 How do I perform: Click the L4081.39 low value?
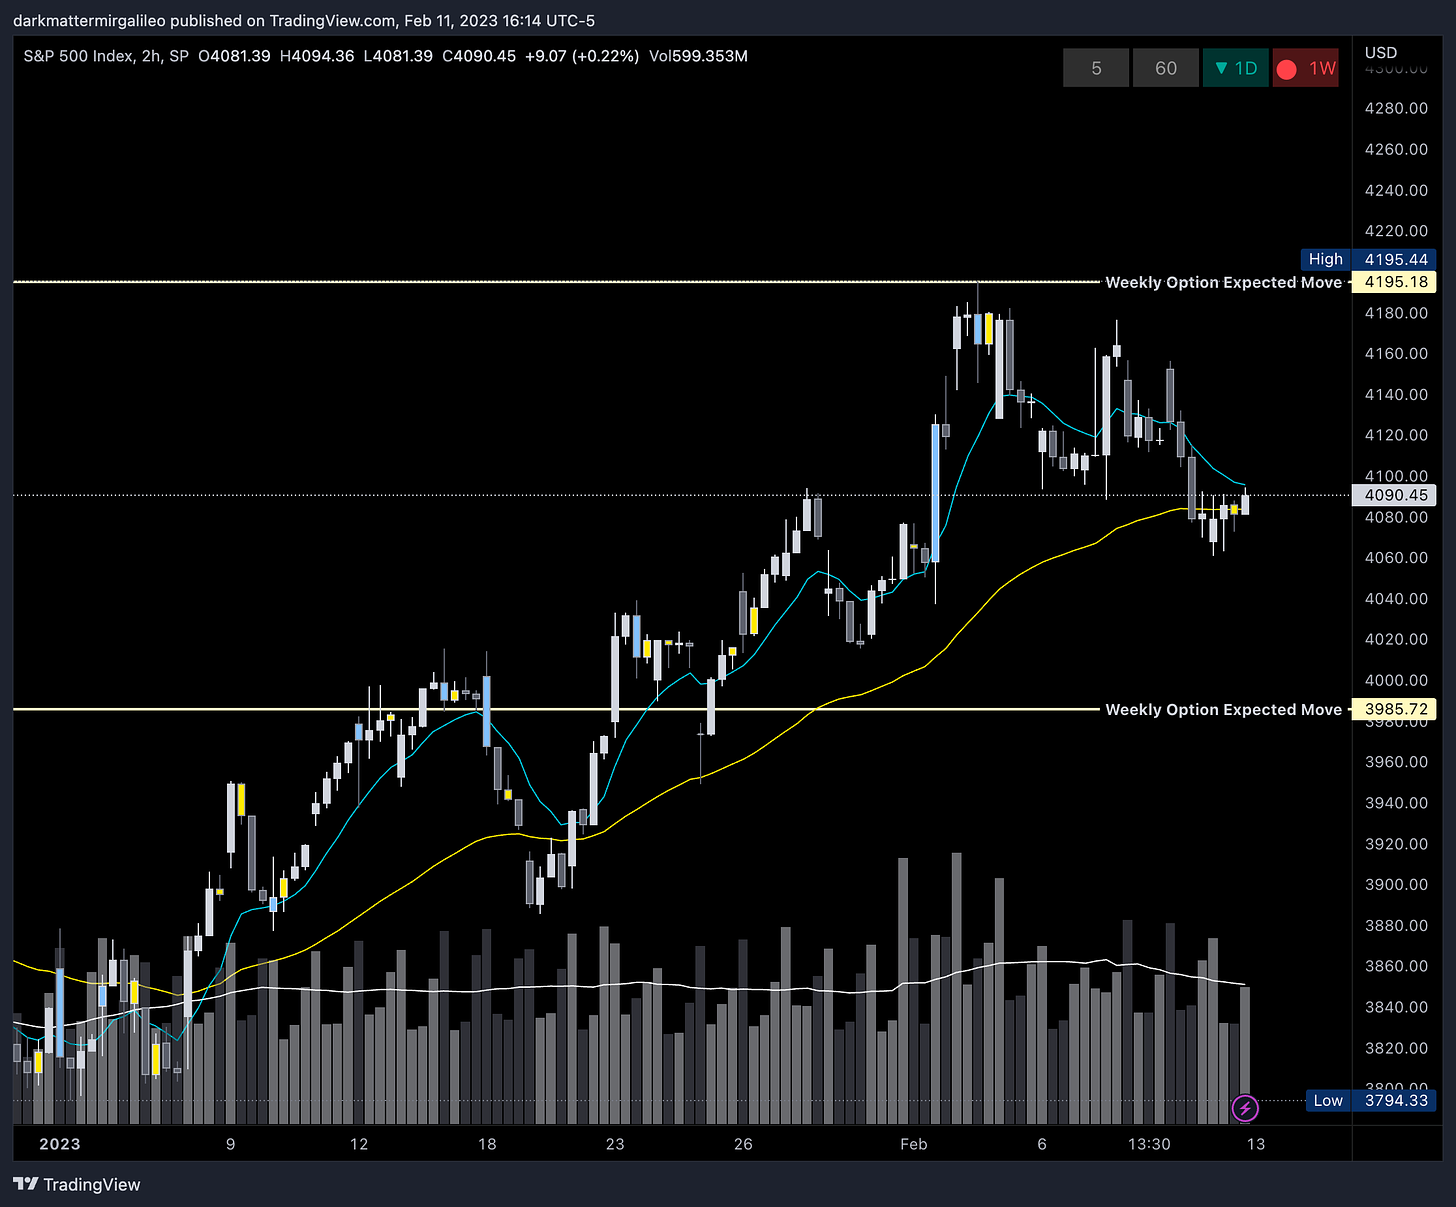[x=398, y=56]
